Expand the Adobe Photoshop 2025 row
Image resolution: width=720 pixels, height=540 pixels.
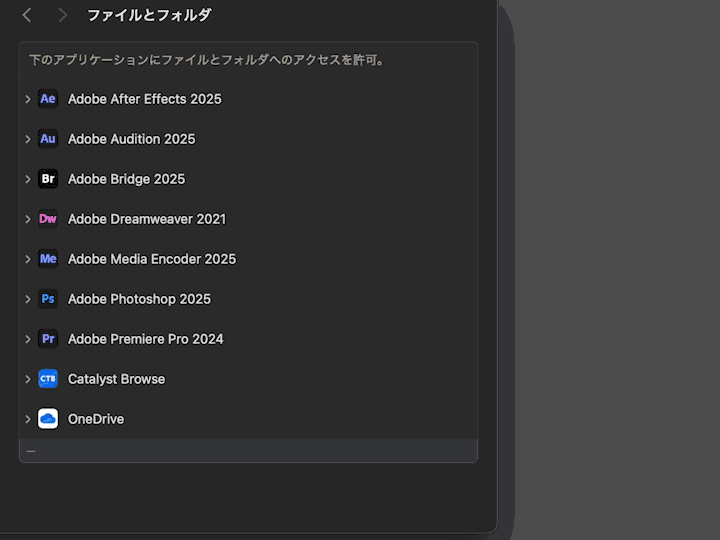(x=28, y=299)
